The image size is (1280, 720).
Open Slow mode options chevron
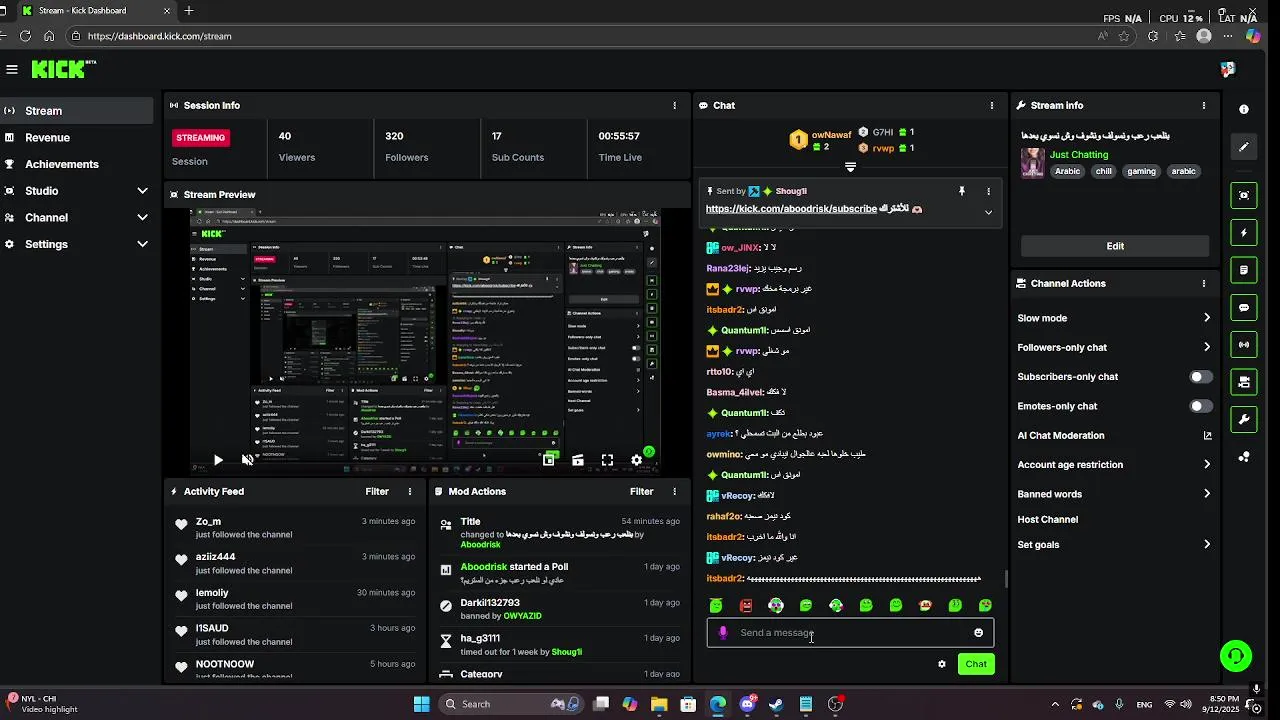[1207, 318]
